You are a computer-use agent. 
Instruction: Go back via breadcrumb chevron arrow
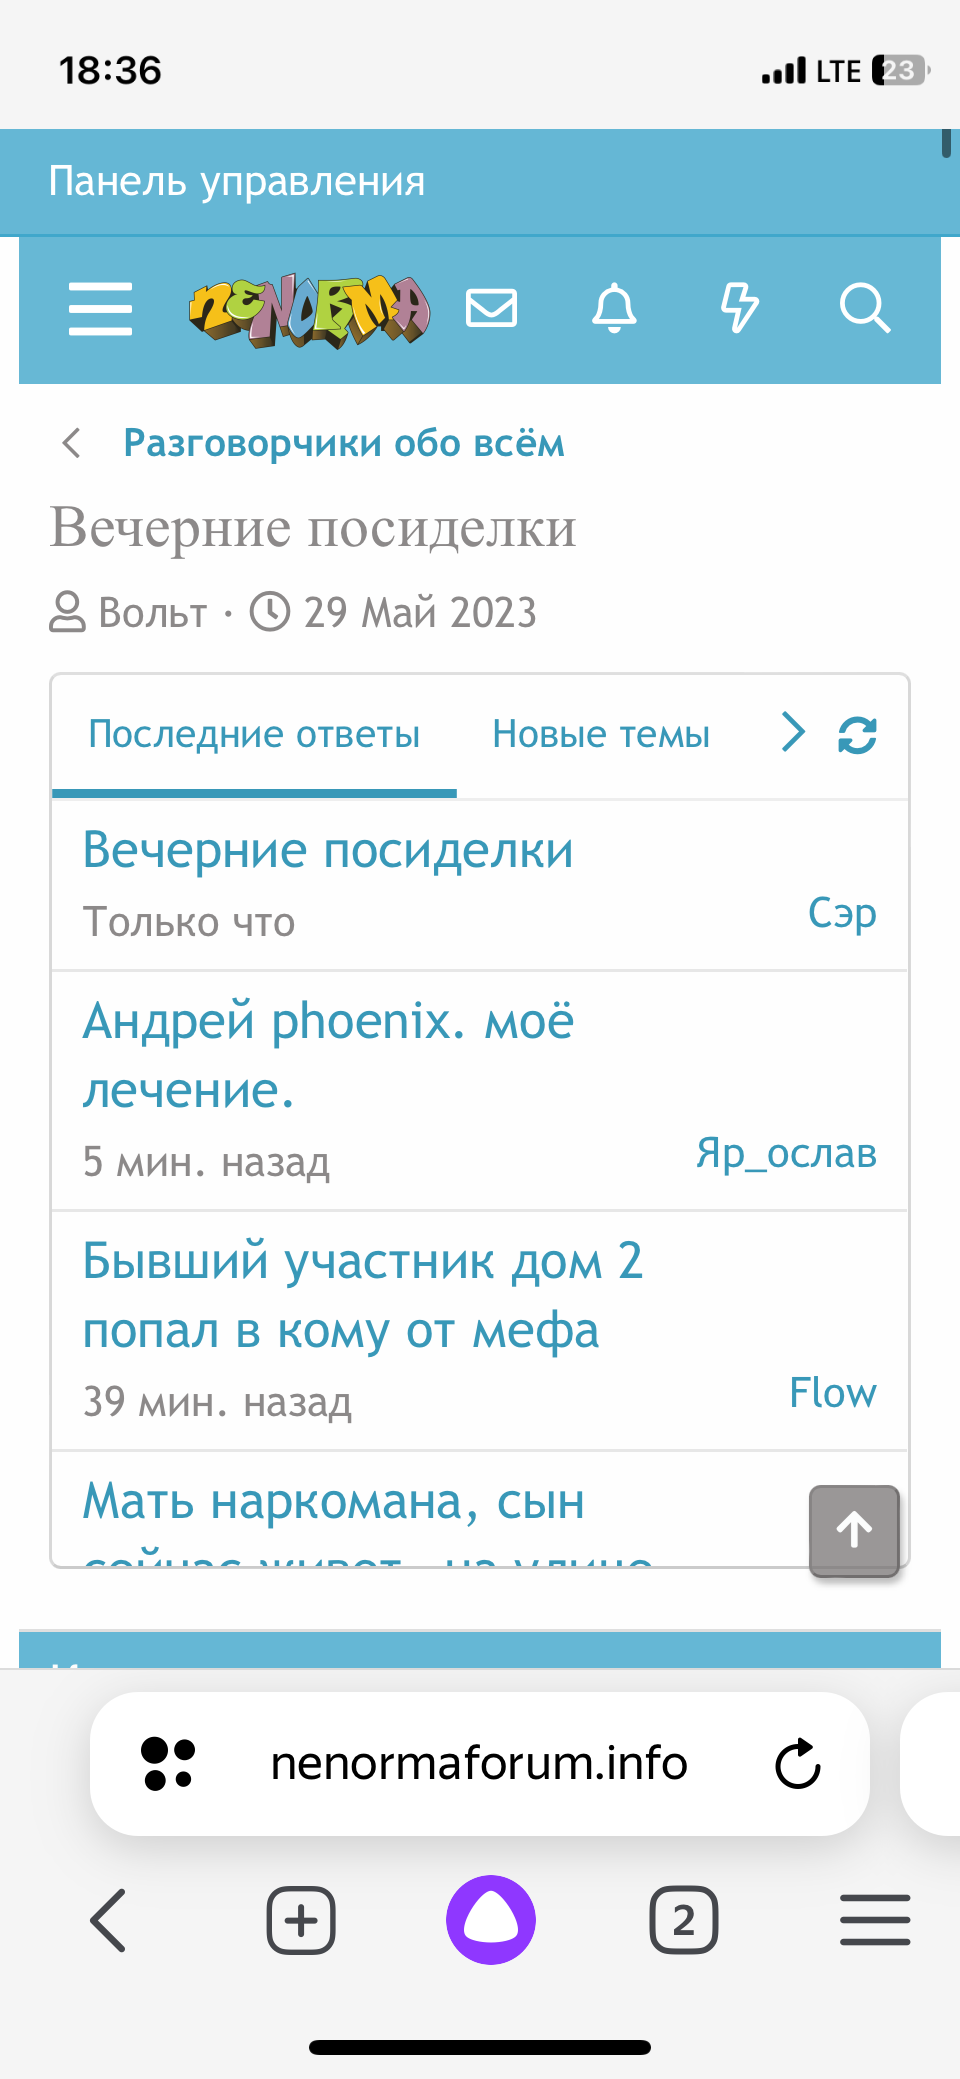72,443
